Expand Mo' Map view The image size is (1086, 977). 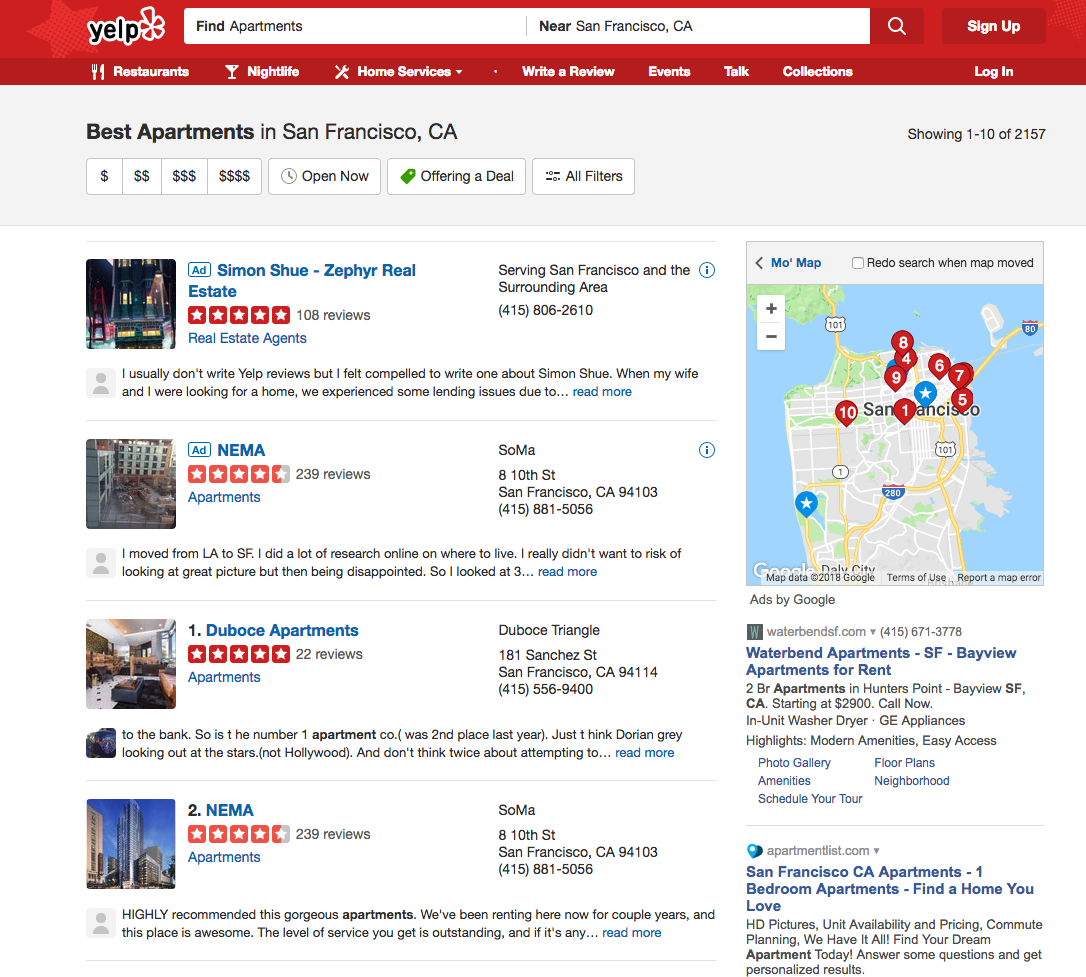[x=788, y=263]
